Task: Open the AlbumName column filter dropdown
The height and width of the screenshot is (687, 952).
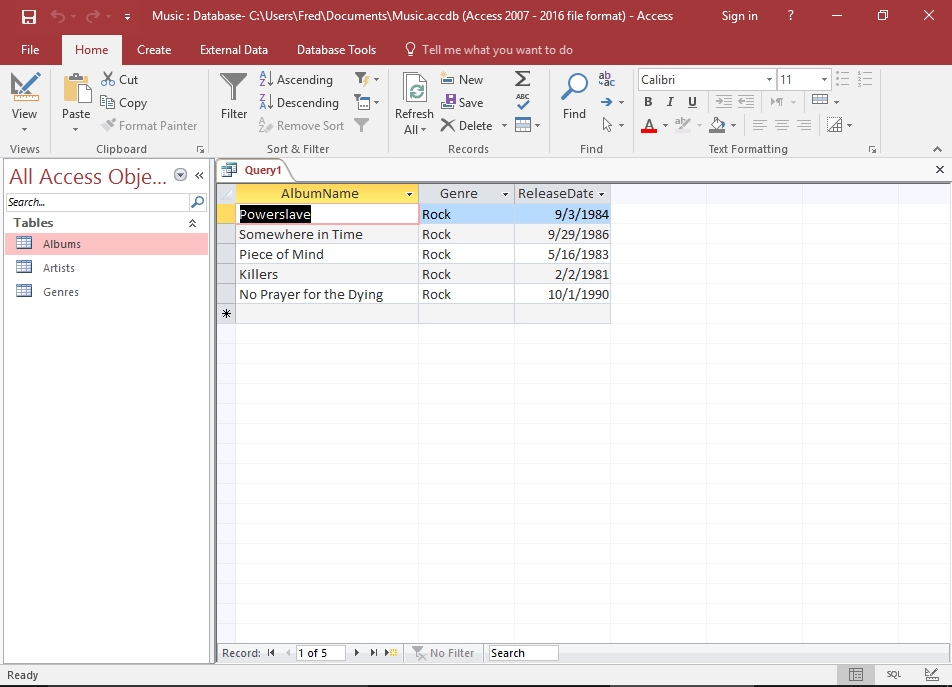Action: [x=409, y=193]
